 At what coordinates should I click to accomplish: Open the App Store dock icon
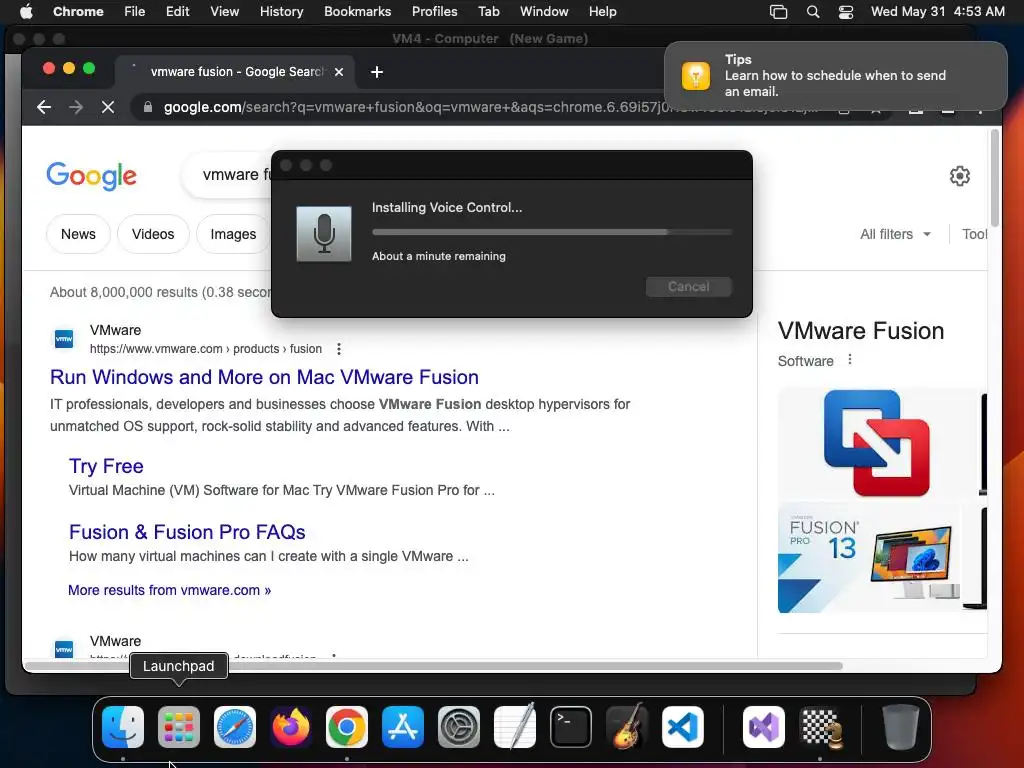(x=403, y=727)
